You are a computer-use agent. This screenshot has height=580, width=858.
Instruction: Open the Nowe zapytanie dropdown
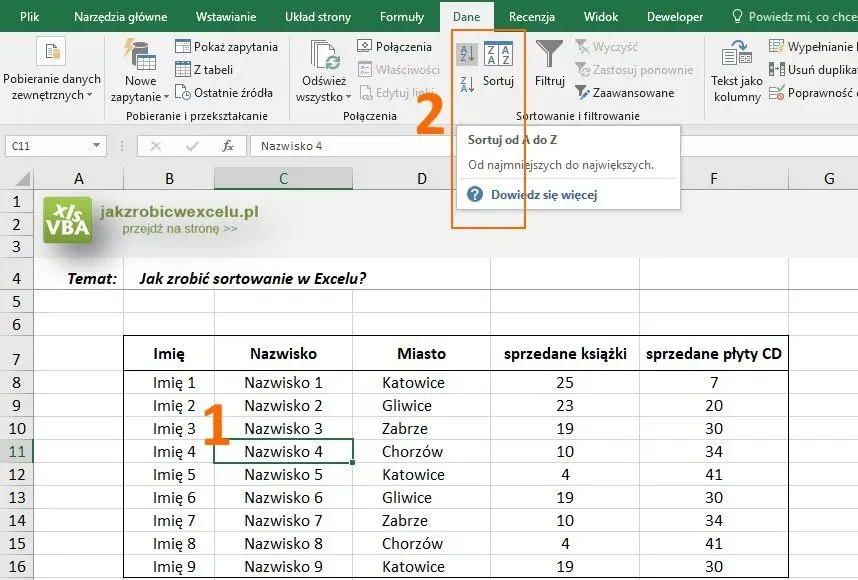(x=140, y=89)
